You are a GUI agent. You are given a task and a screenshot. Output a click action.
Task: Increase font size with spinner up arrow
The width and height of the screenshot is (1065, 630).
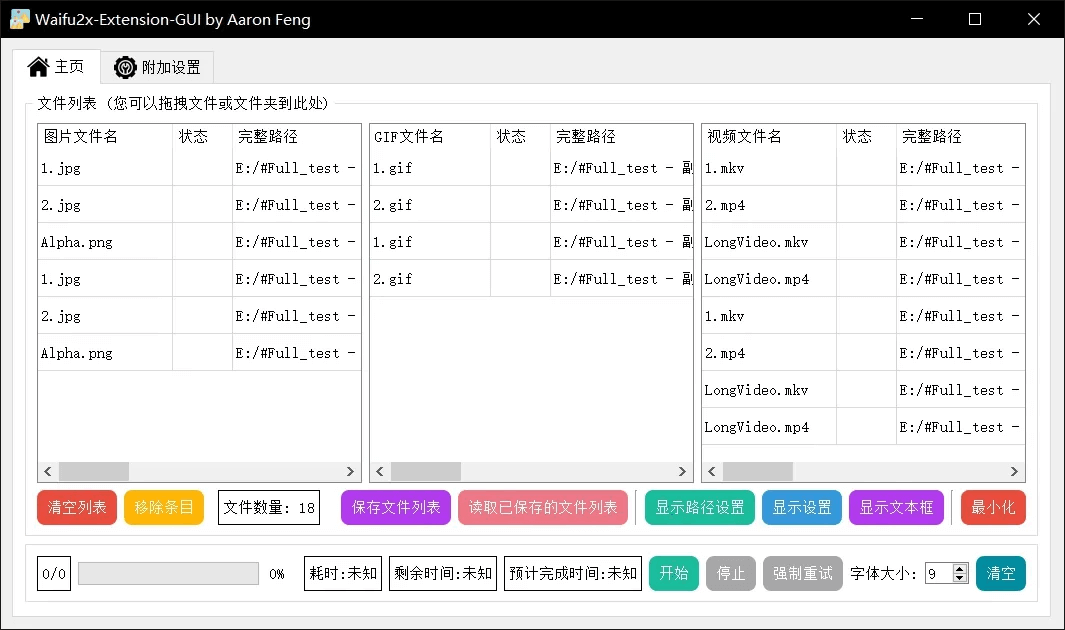tap(960, 569)
